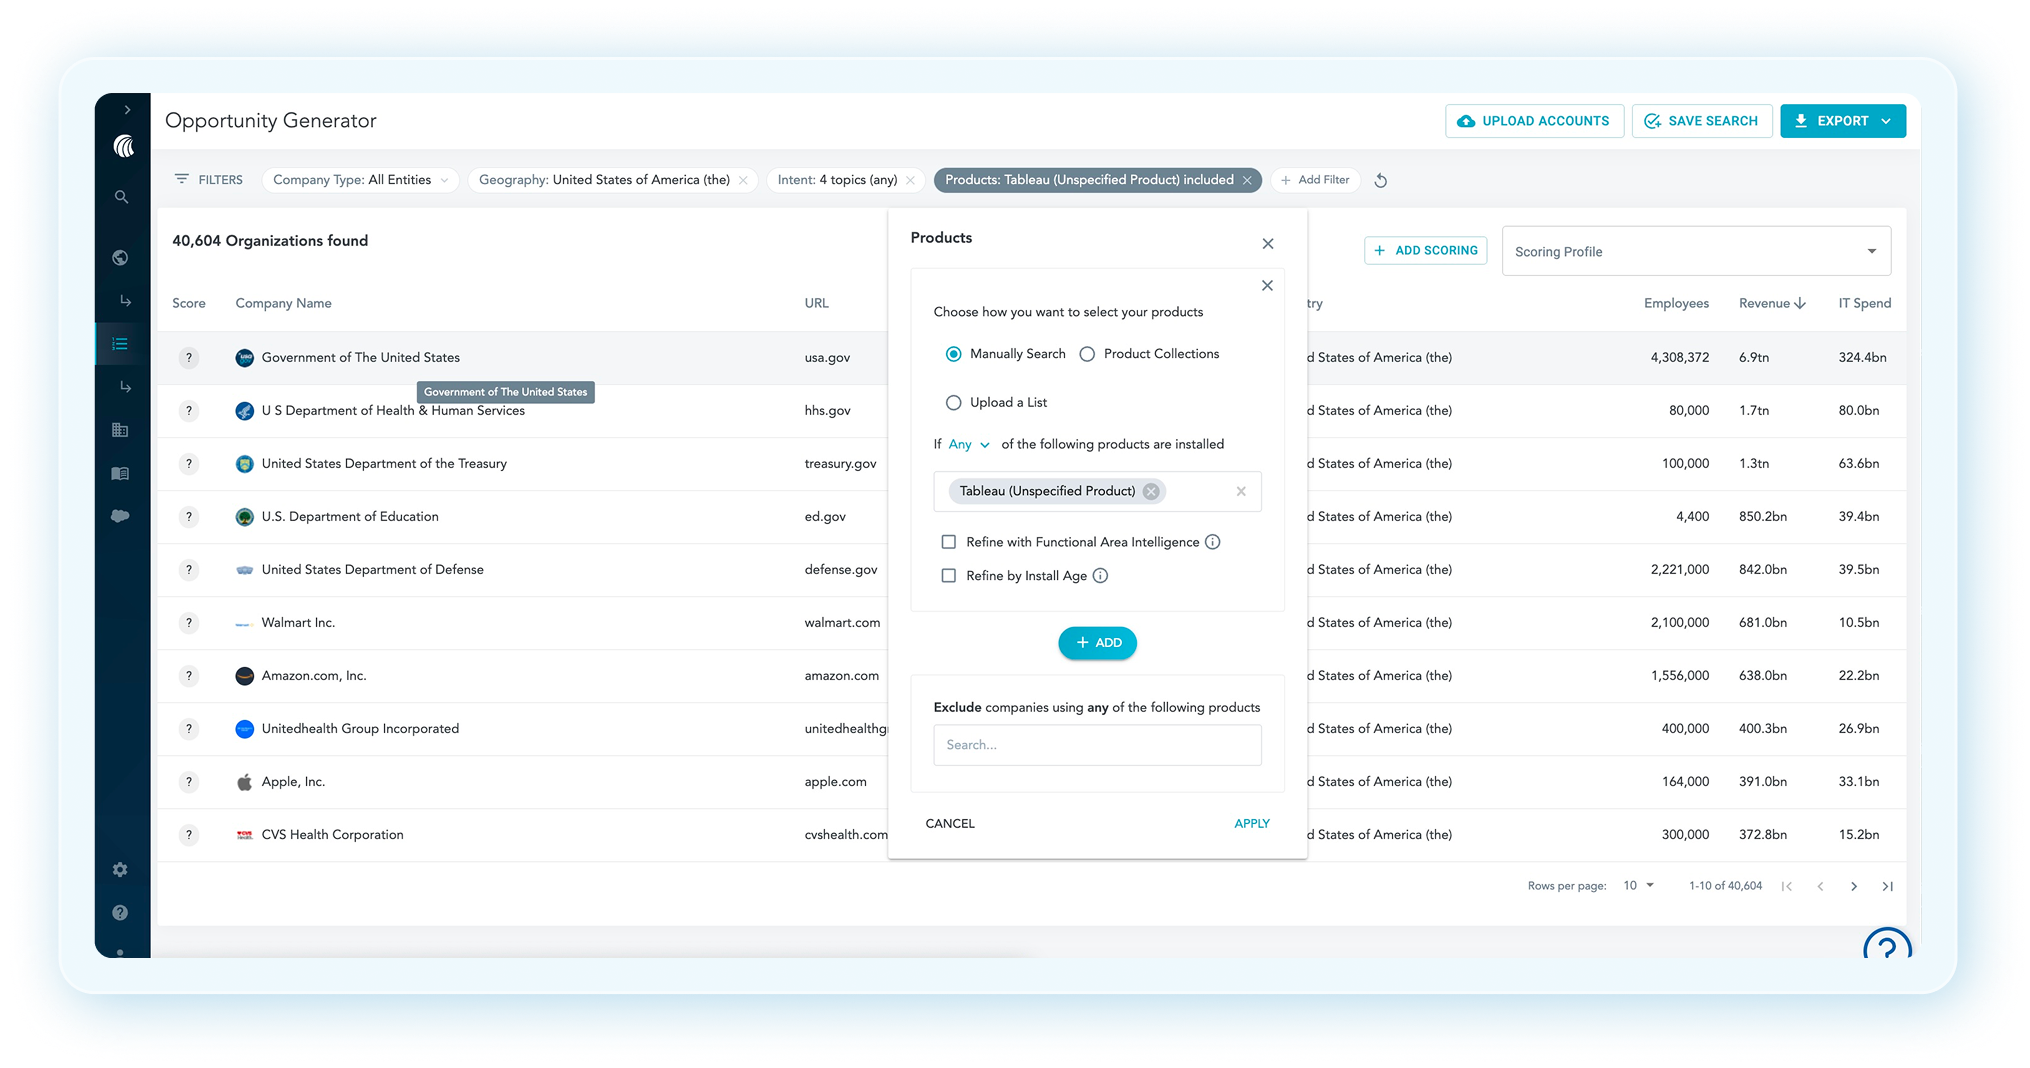Close the Products panel

tap(1268, 244)
